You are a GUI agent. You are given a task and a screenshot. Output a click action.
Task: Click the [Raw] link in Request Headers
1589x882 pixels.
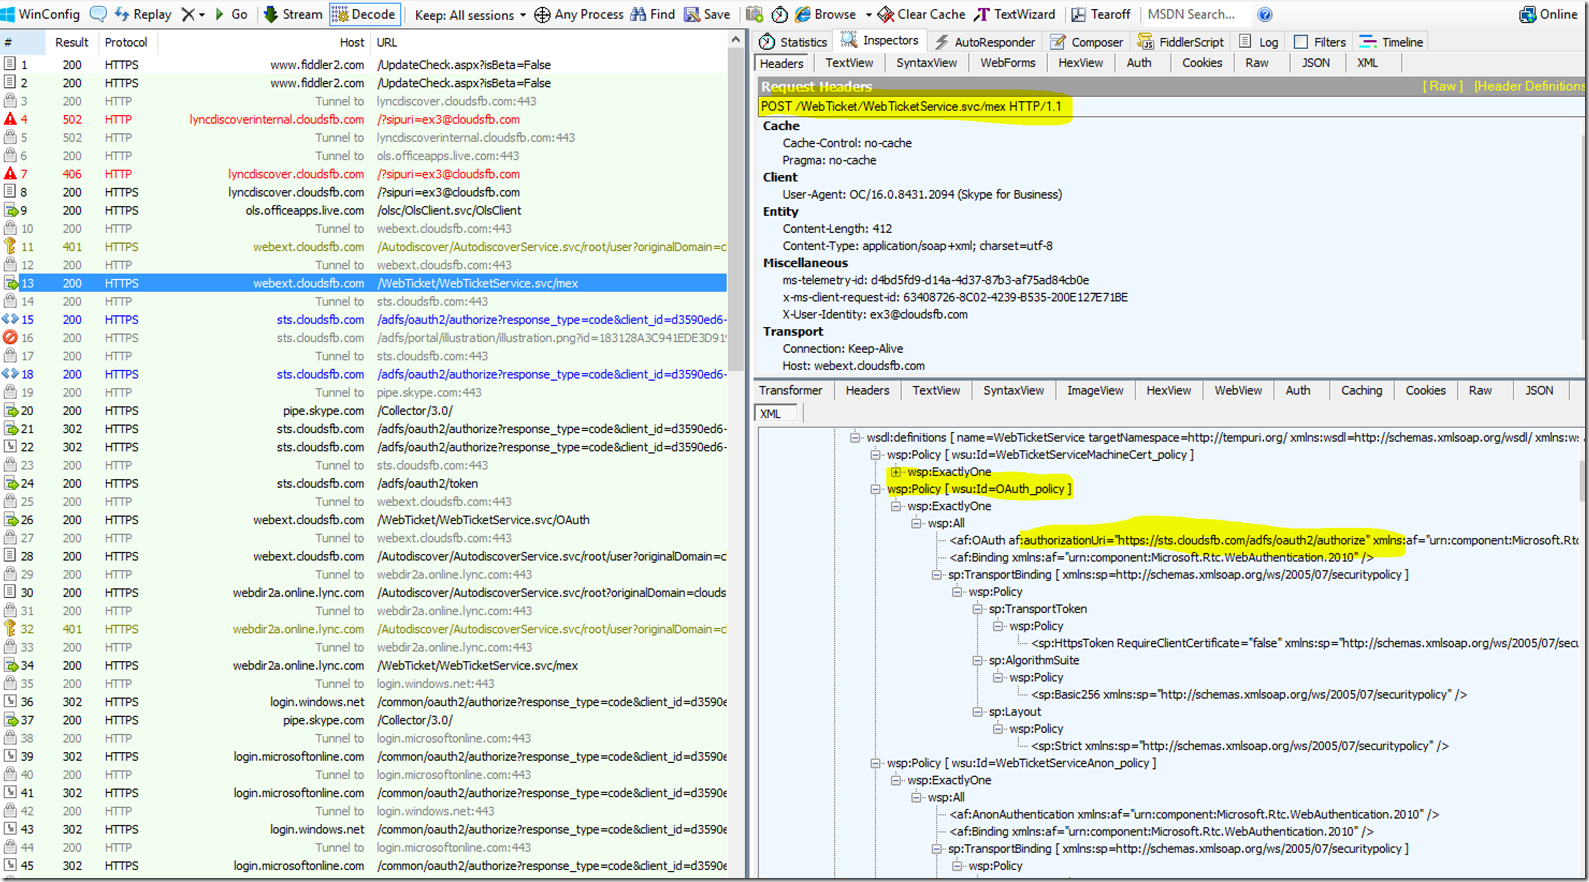[x=1442, y=86]
